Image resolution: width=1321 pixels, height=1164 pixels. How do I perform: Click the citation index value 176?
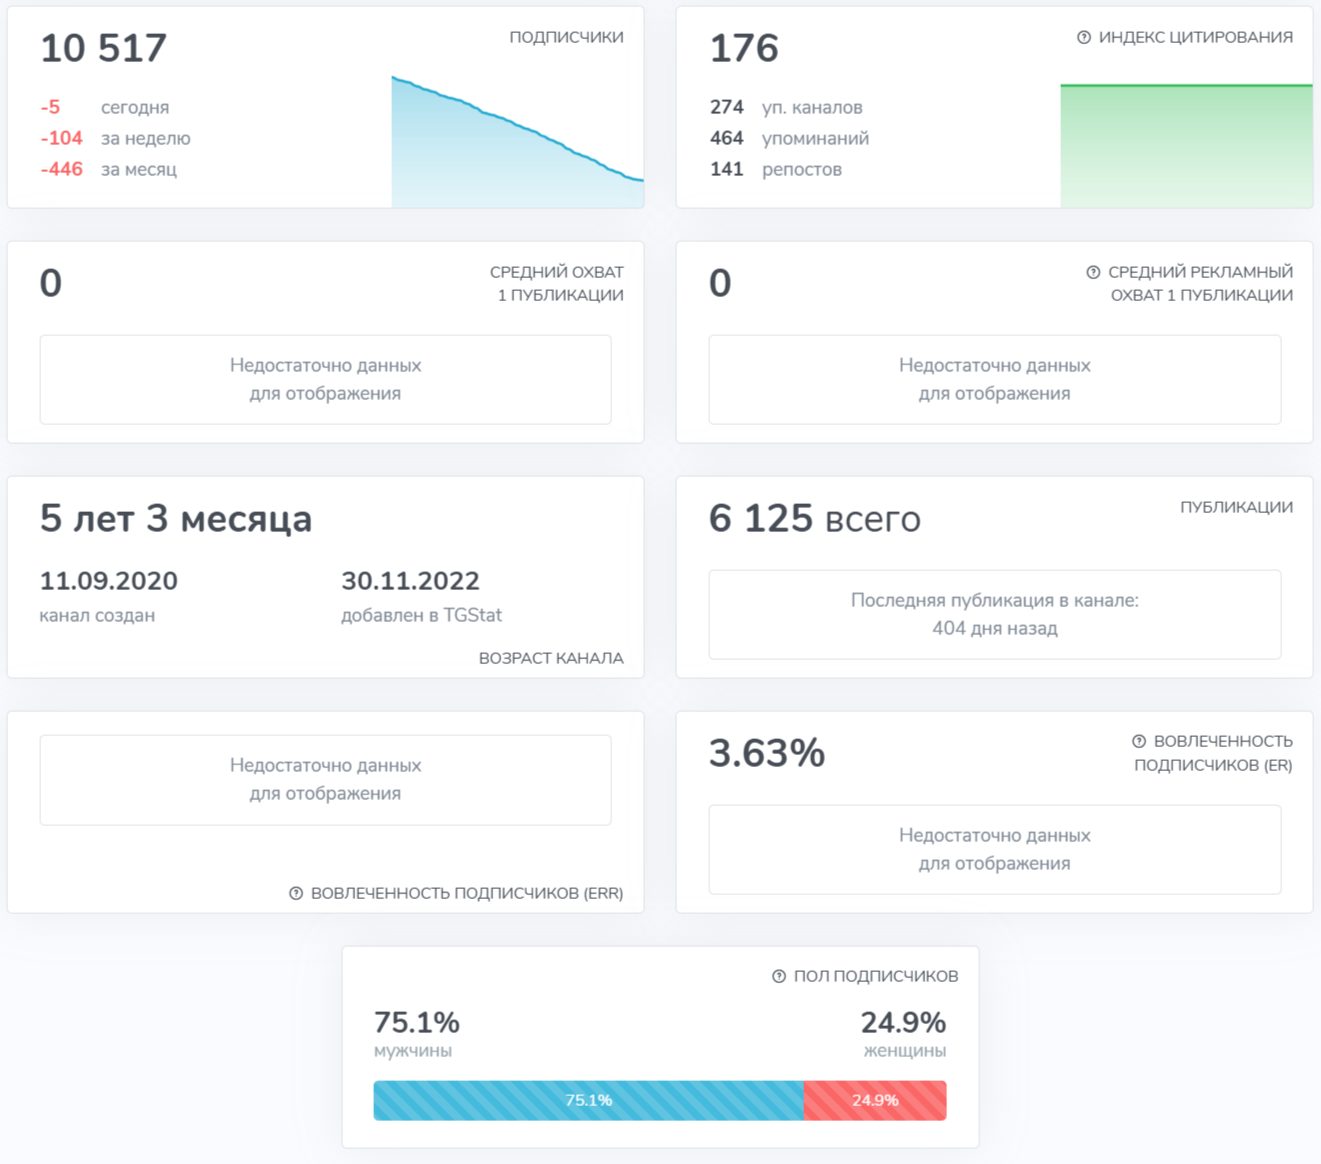pyautogui.click(x=744, y=48)
